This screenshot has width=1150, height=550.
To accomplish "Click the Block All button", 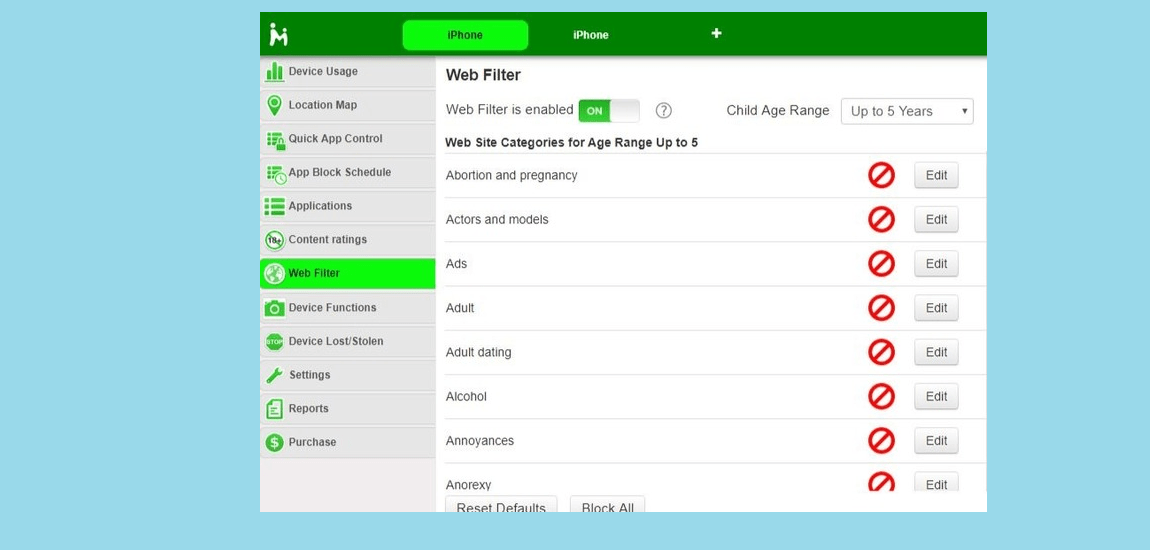I will 607,505.
